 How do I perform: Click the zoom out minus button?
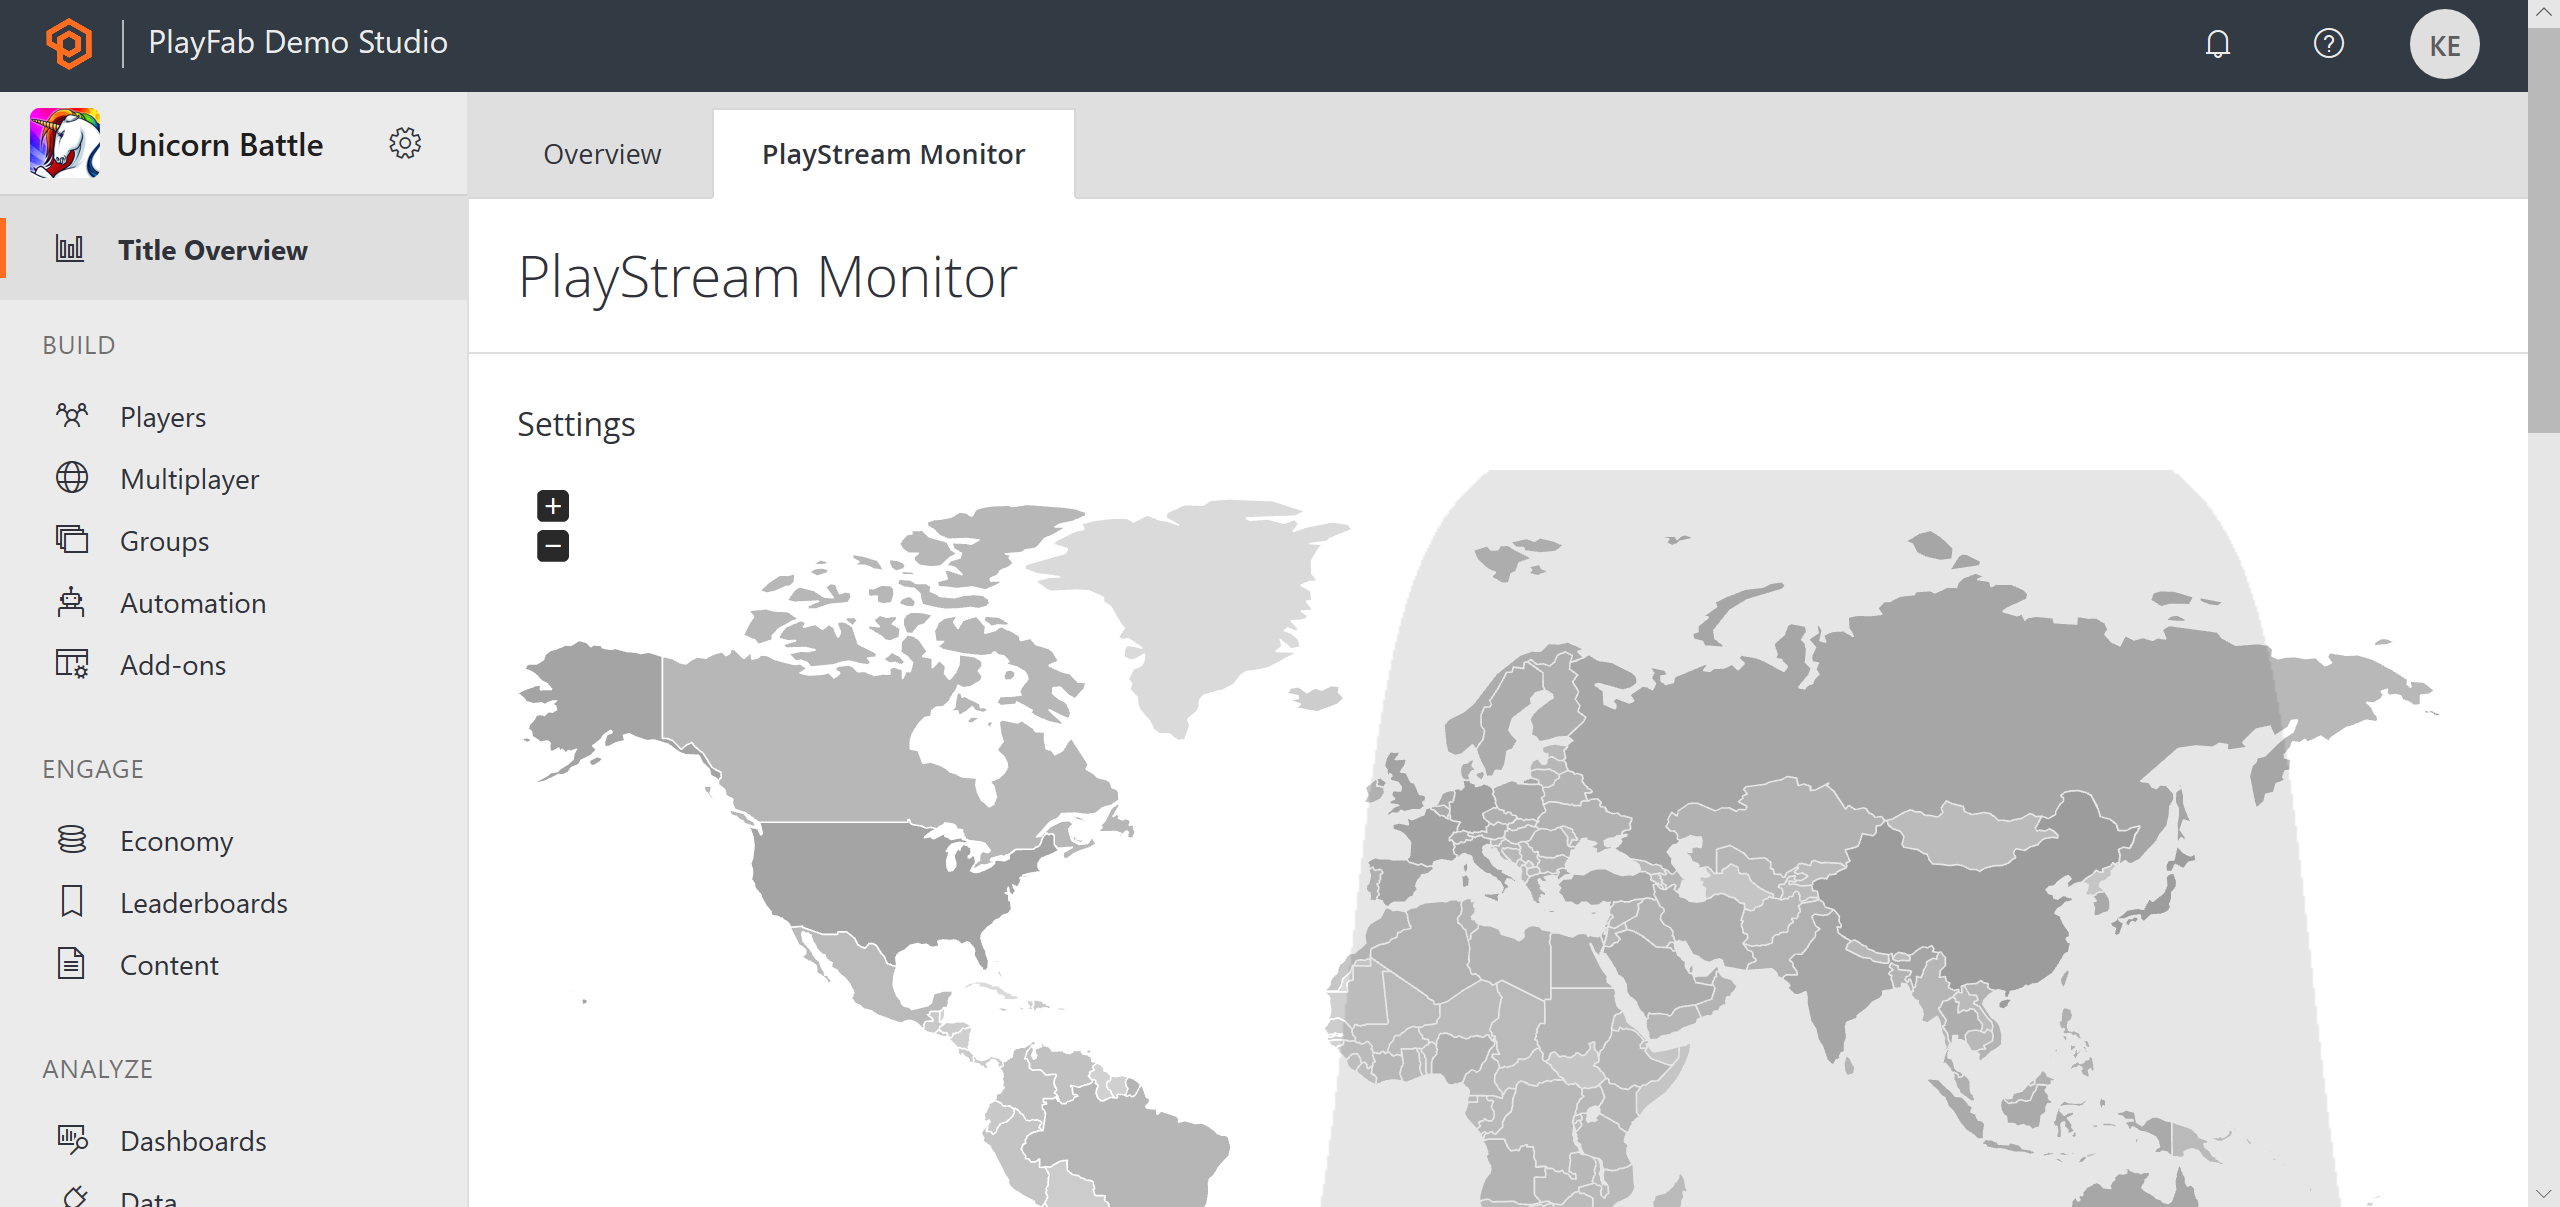click(553, 547)
